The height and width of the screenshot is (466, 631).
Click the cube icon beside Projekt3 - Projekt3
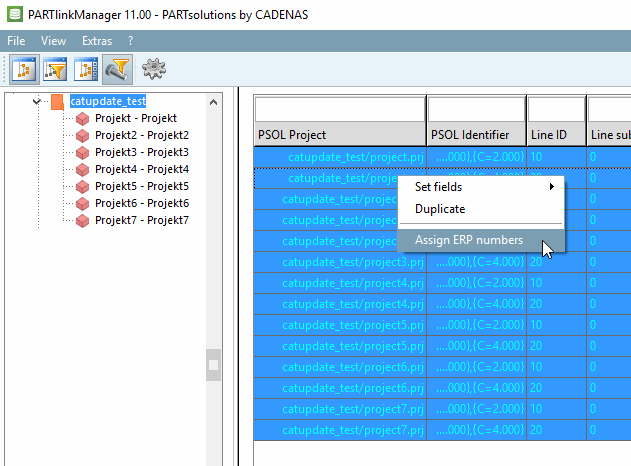(x=82, y=153)
